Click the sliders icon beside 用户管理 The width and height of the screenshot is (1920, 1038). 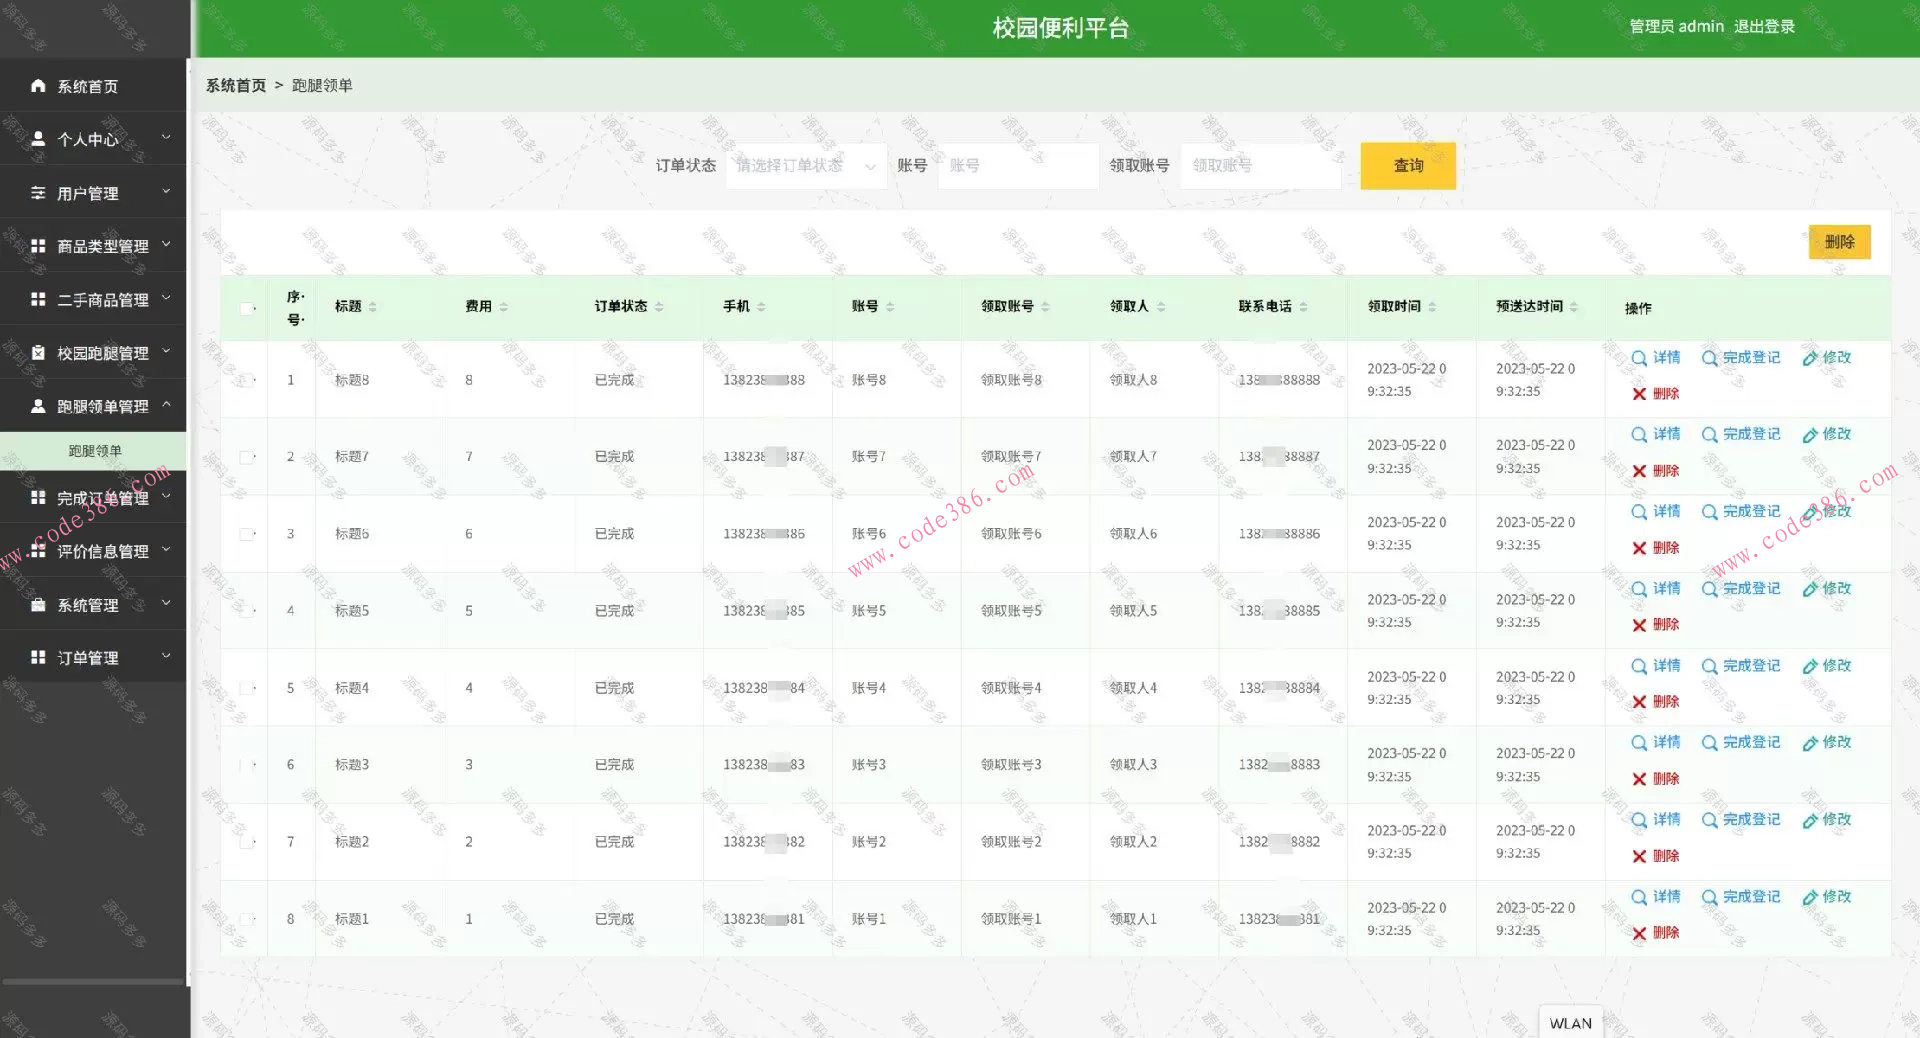pyautogui.click(x=38, y=193)
